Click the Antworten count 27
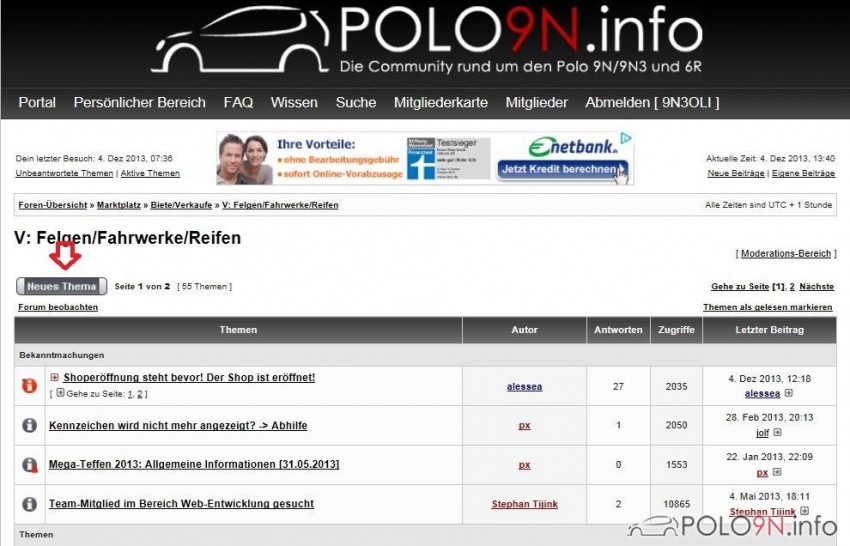 point(618,387)
